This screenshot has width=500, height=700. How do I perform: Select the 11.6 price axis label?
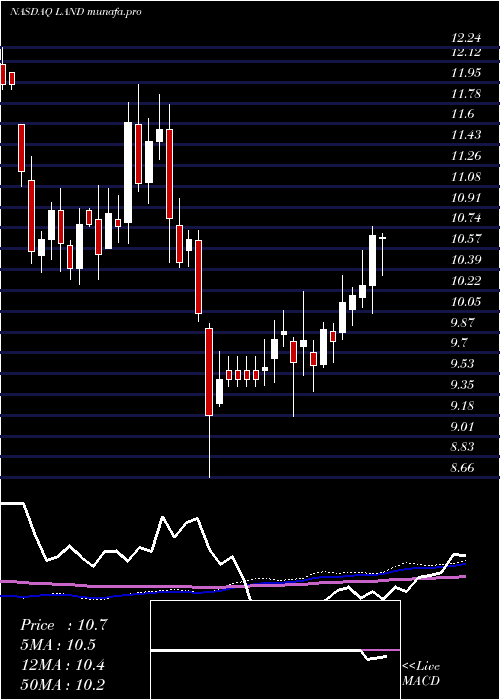pyautogui.click(x=462, y=114)
